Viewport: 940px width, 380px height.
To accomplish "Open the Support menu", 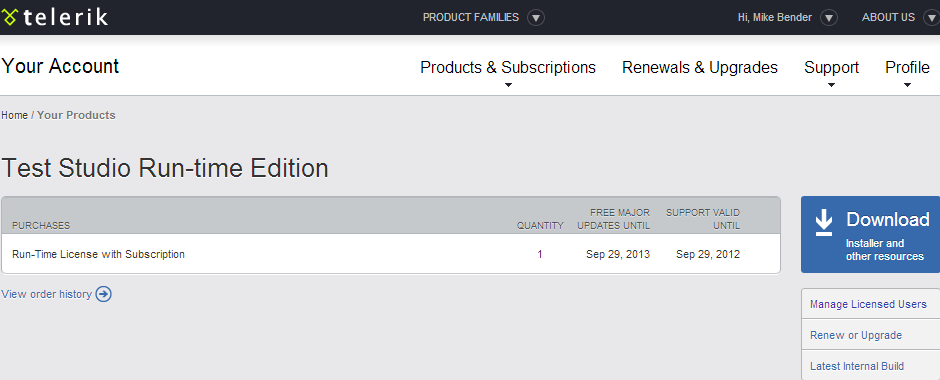I will point(831,68).
